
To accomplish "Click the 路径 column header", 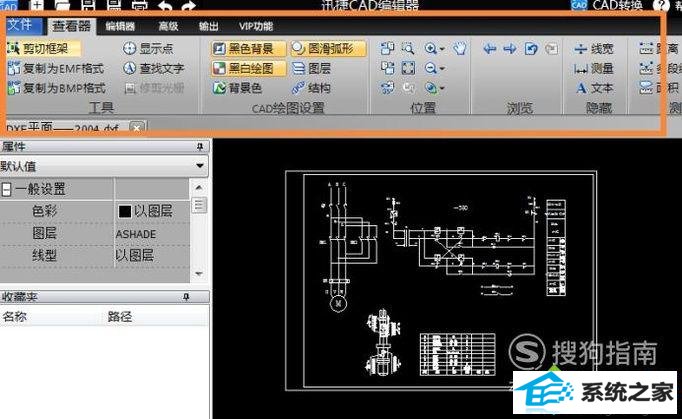I will click(120, 316).
